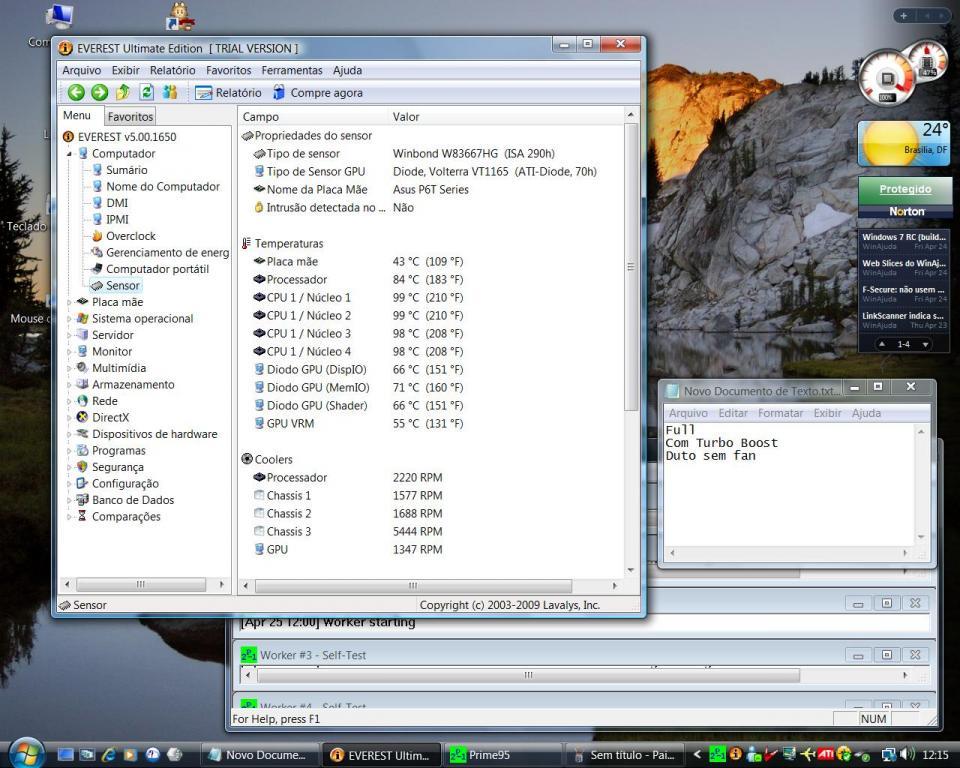Collapse the Computador tree node
960x768 pixels.
69,154
